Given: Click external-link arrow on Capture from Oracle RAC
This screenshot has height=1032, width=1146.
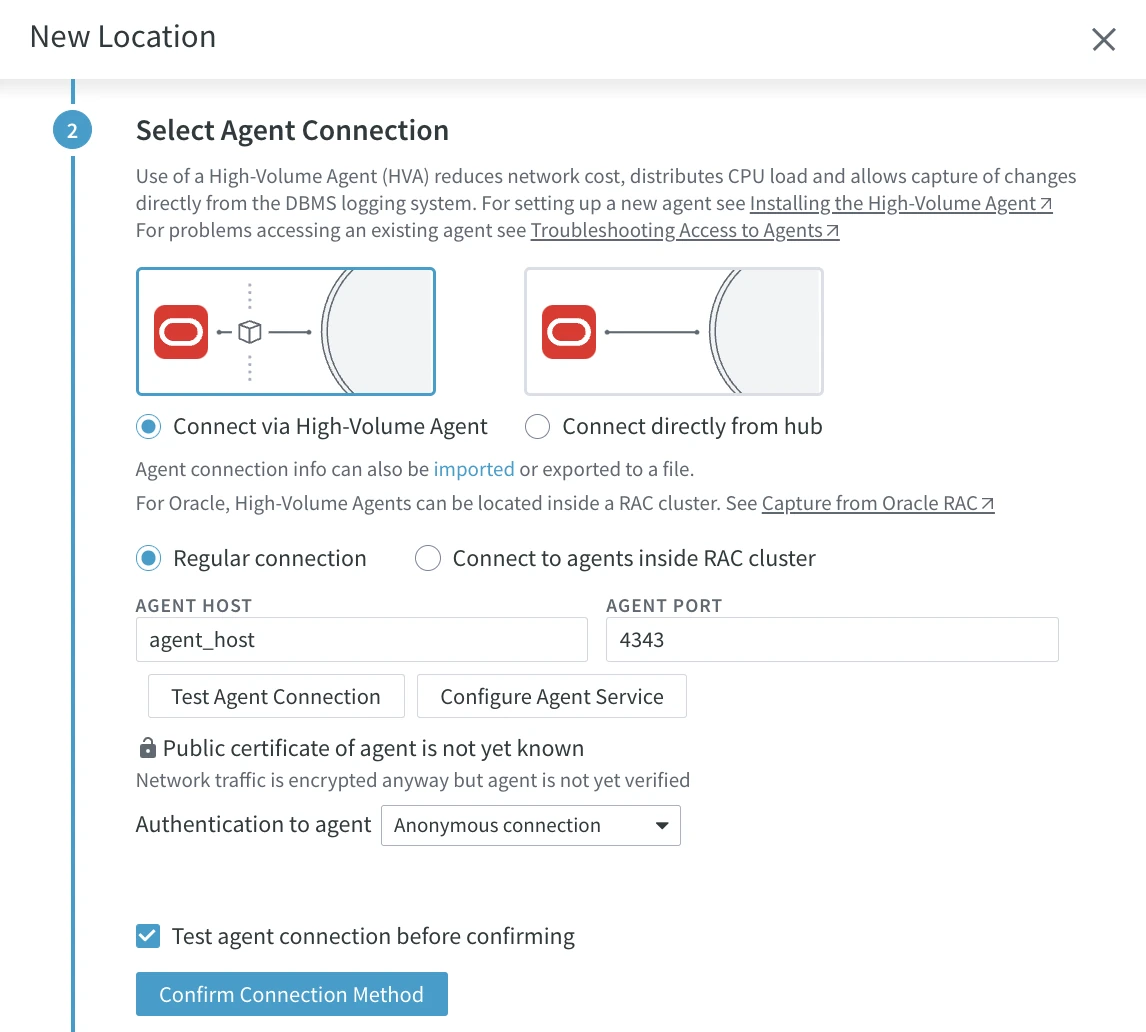Looking at the screenshot, I should click(990, 503).
